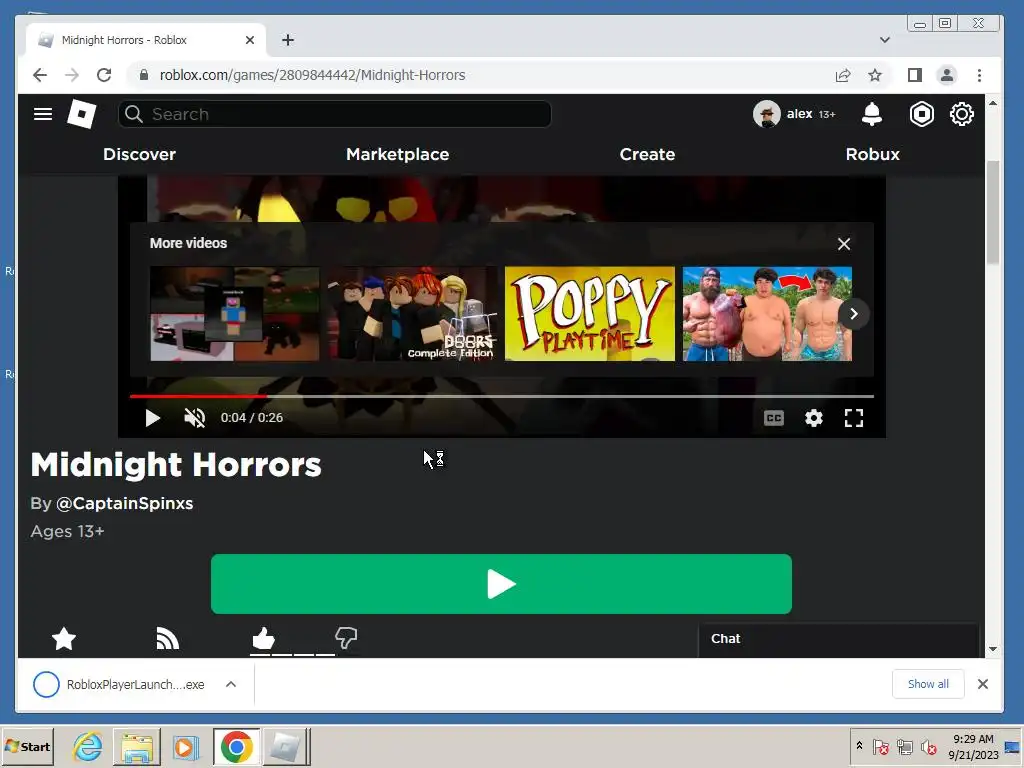The width and height of the screenshot is (1024, 768).
Task: Switch to the Roblox taskbar item
Action: (285, 746)
